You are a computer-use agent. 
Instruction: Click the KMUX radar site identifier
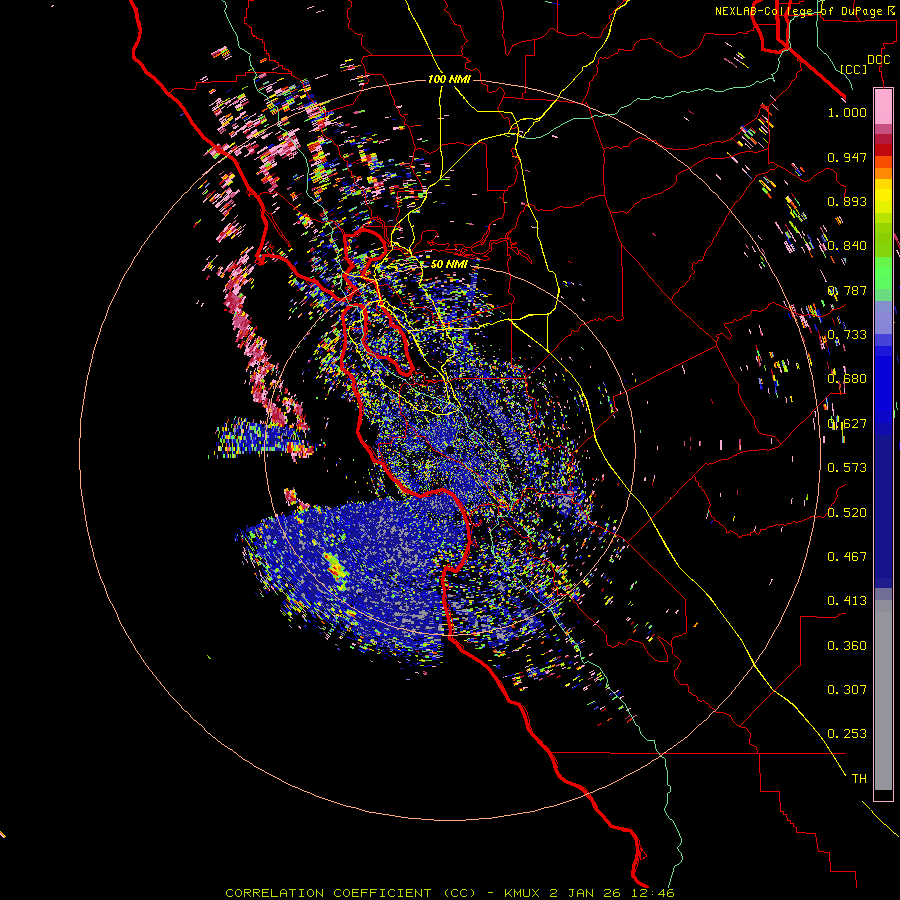coord(522,893)
